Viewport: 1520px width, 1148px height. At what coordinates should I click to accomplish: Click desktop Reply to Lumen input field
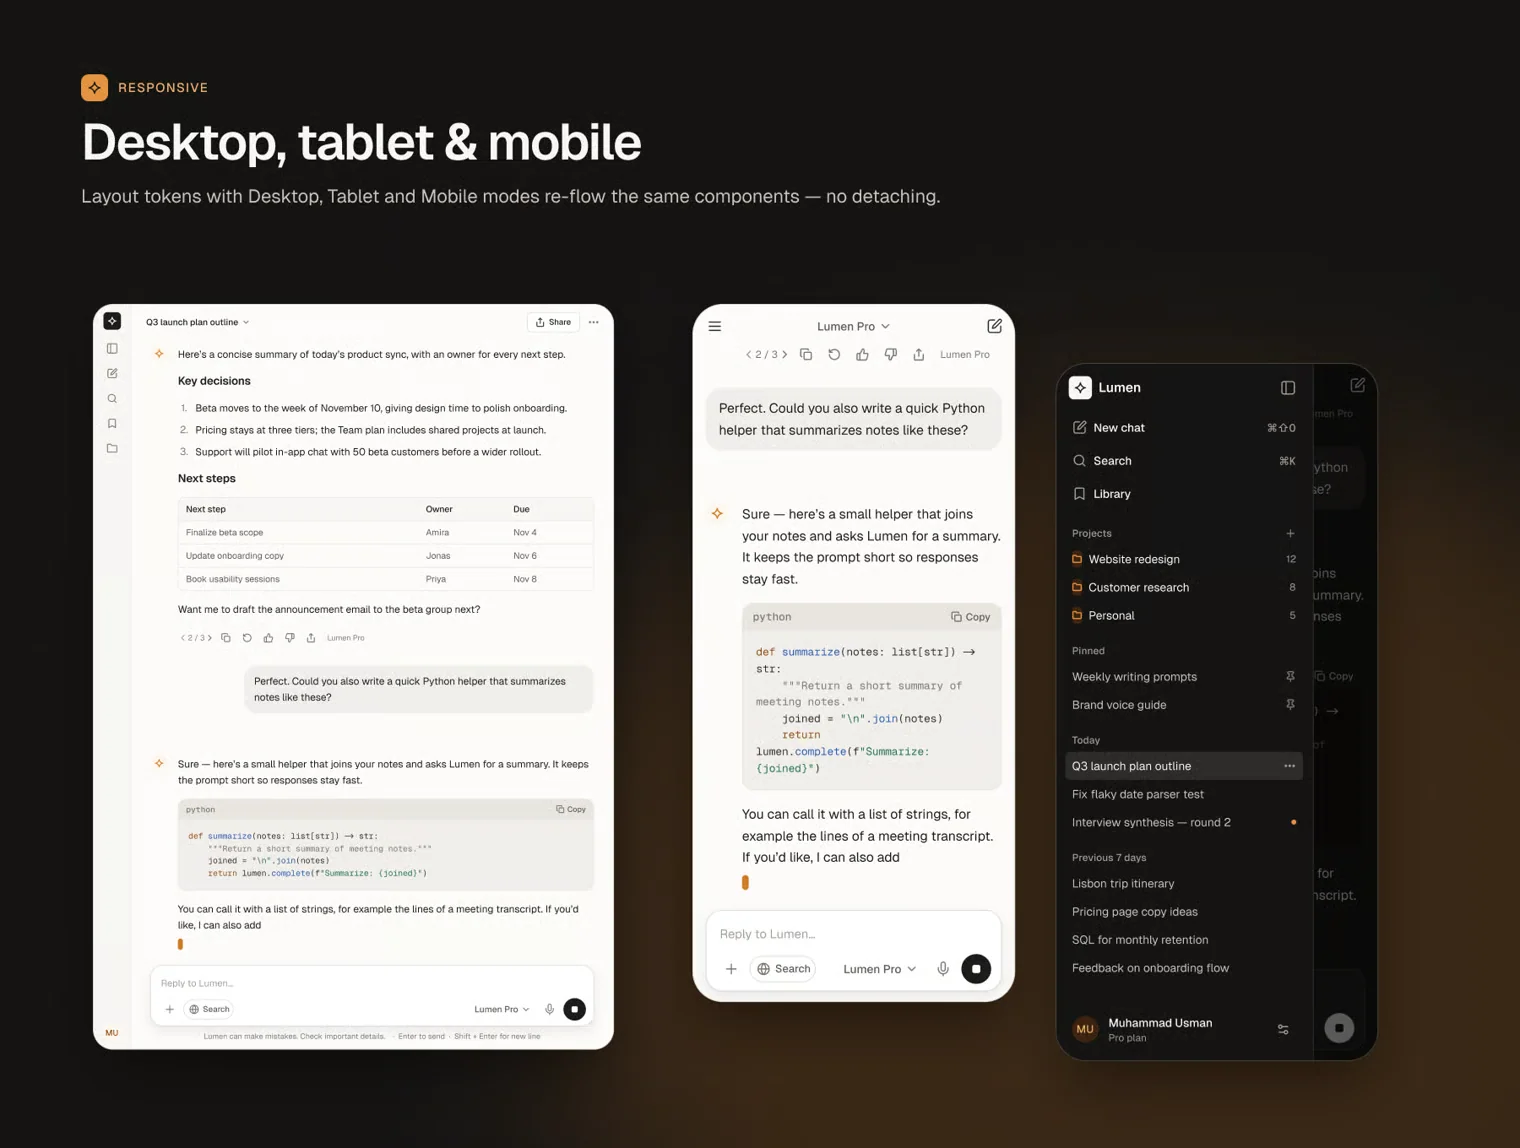click(372, 983)
